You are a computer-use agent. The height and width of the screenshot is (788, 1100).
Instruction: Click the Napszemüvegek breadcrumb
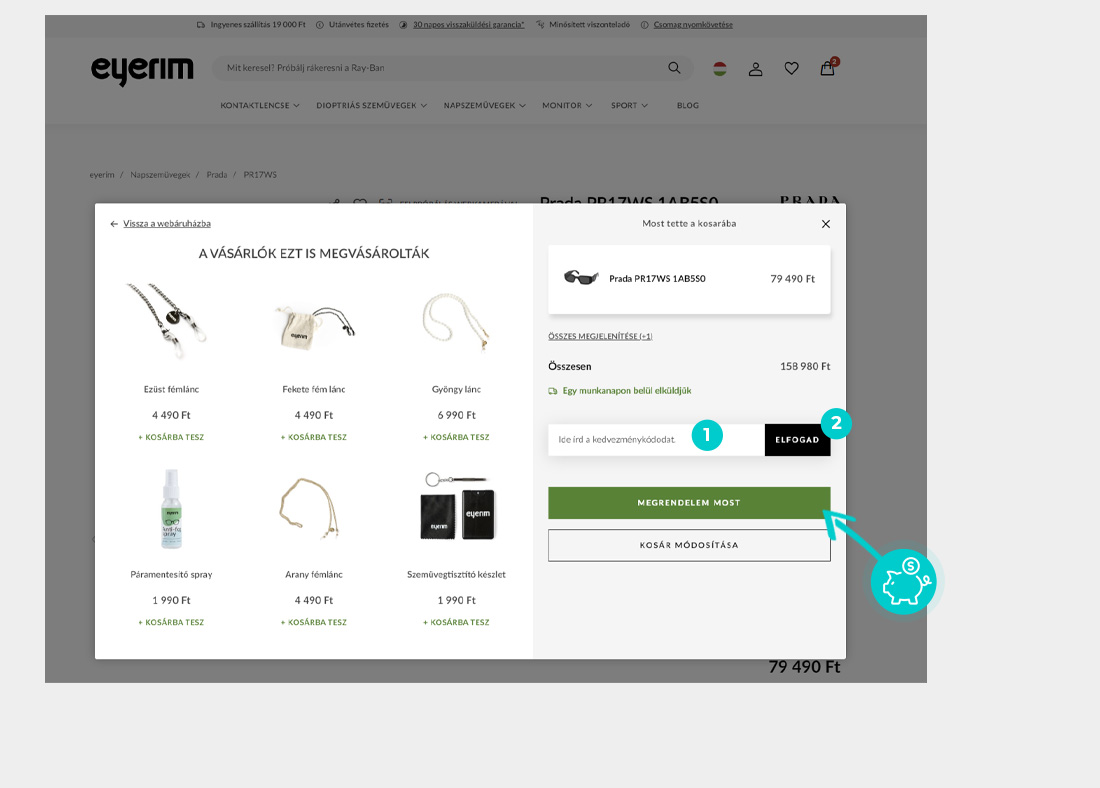(x=160, y=175)
